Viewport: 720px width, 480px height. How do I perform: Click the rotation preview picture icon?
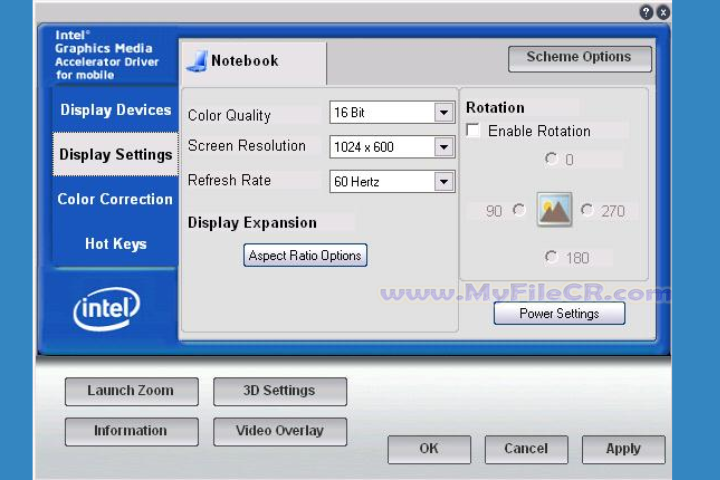click(555, 209)
